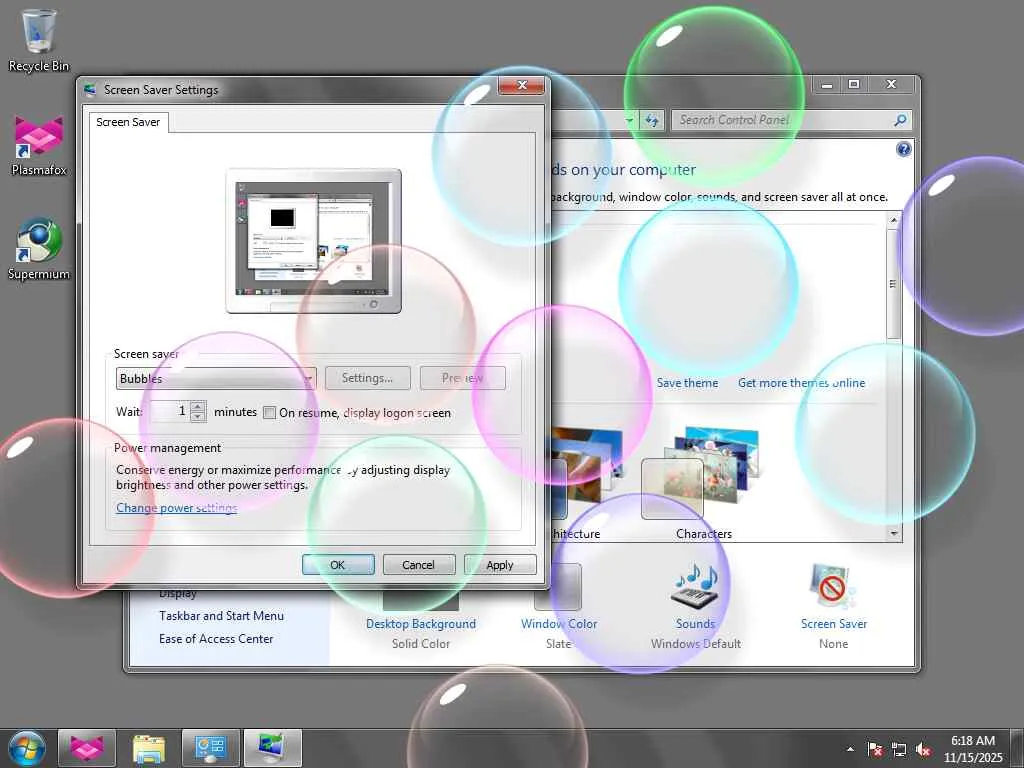Viewport: 1024px width, 768px height.
Task: Open Taskbar and Start Menu link
Action: tap(221, 616)
